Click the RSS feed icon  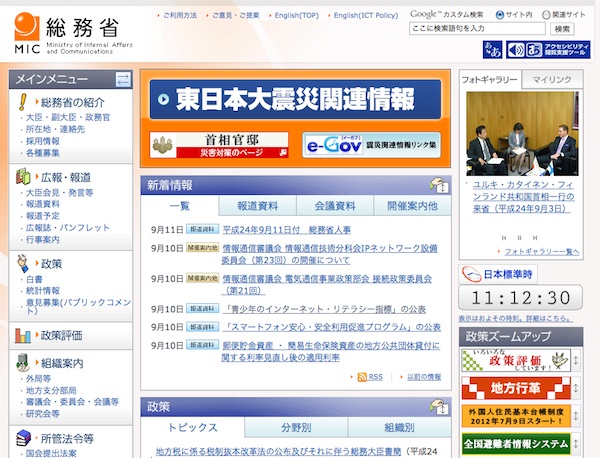(369, 377)
